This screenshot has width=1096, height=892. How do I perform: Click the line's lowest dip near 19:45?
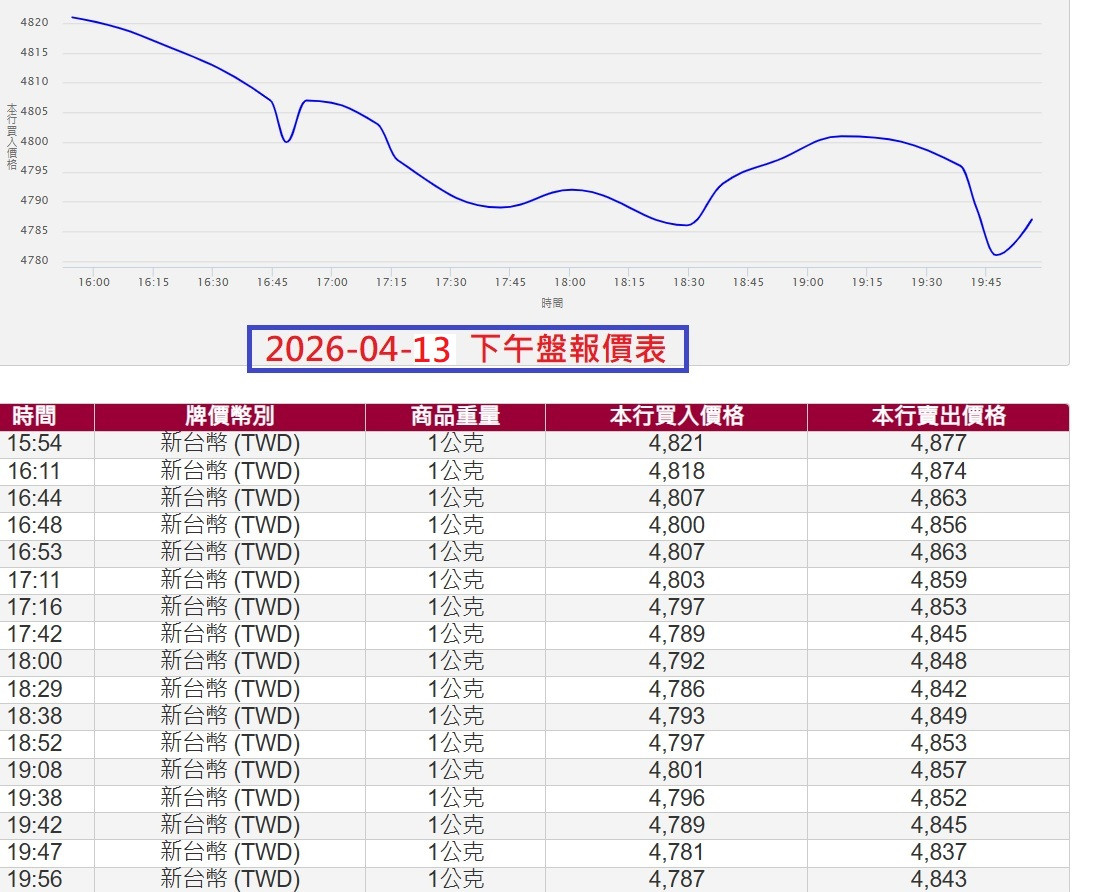pyautogui.click(x=996, y=254)
